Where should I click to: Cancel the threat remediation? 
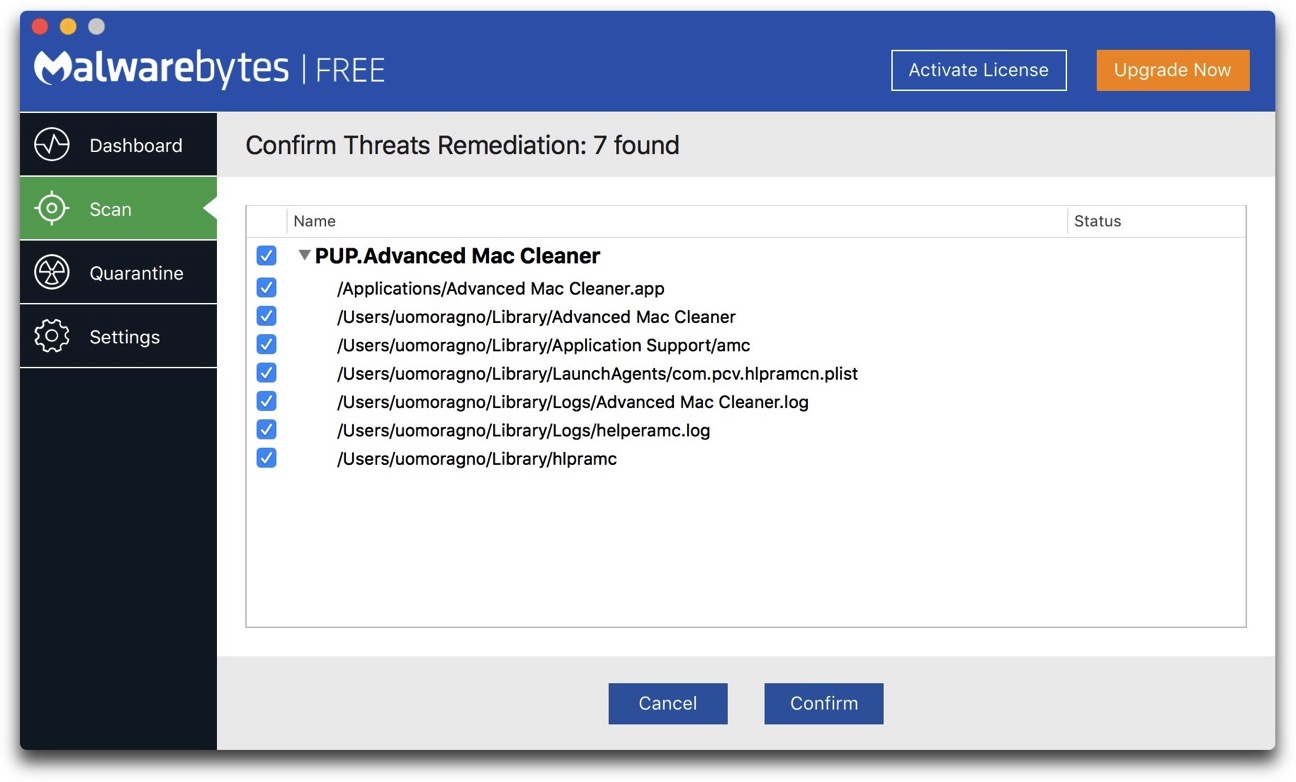tap(668, 703)
